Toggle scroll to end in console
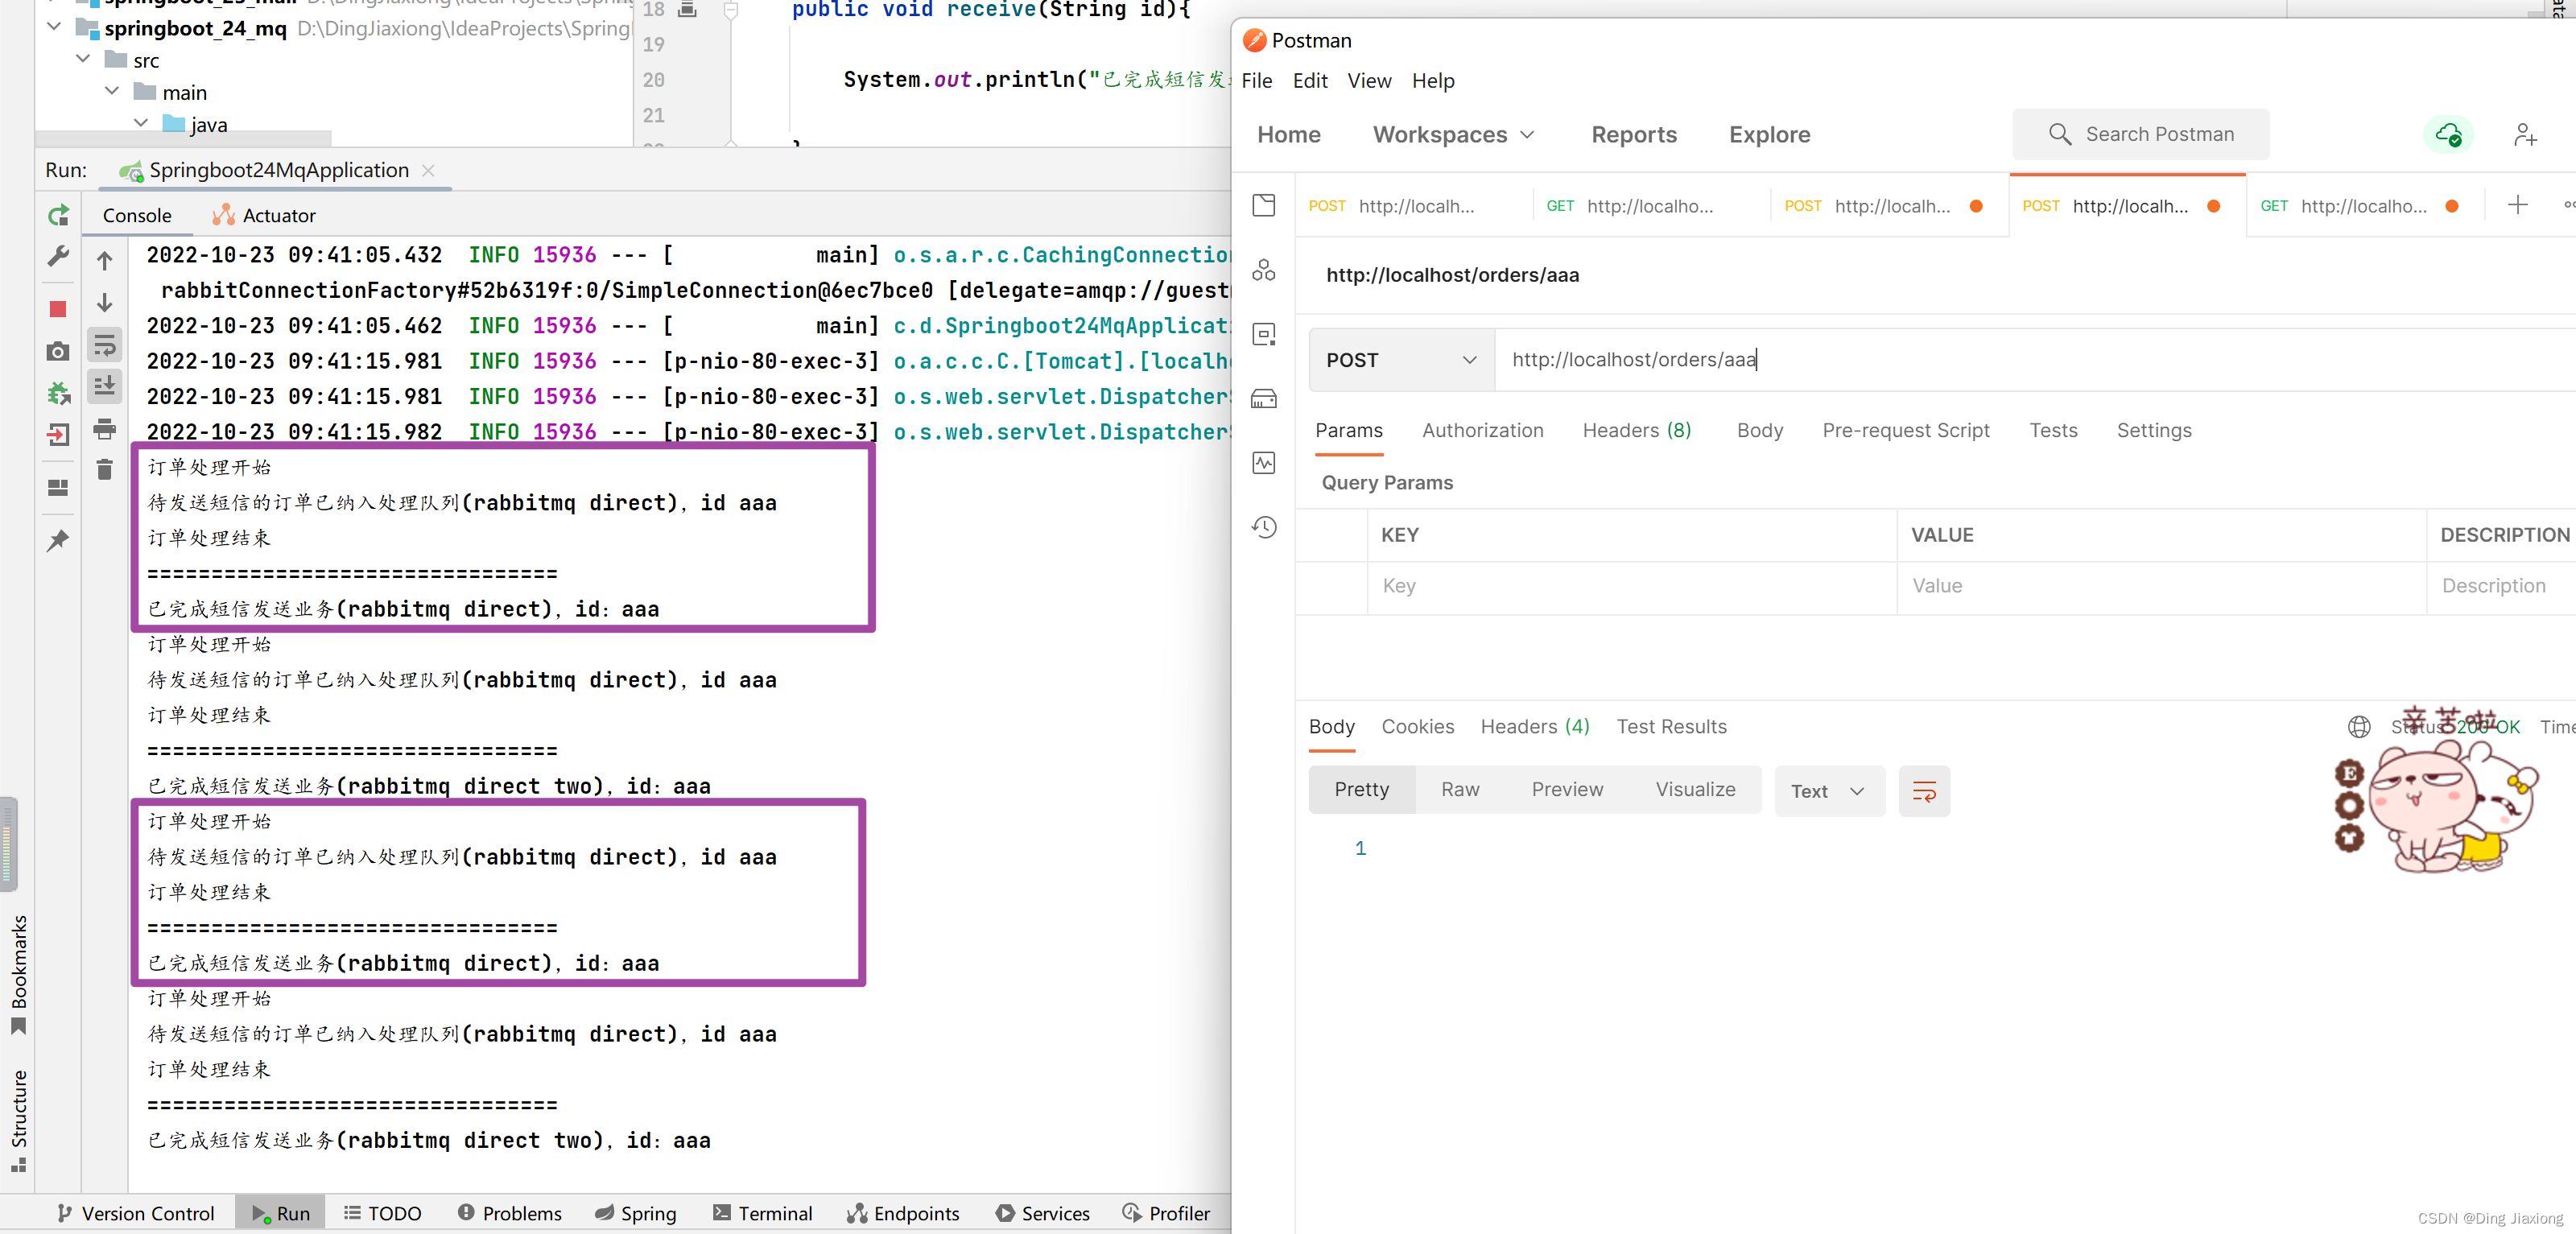The image size is (2576, 1234). pos(104,386)
